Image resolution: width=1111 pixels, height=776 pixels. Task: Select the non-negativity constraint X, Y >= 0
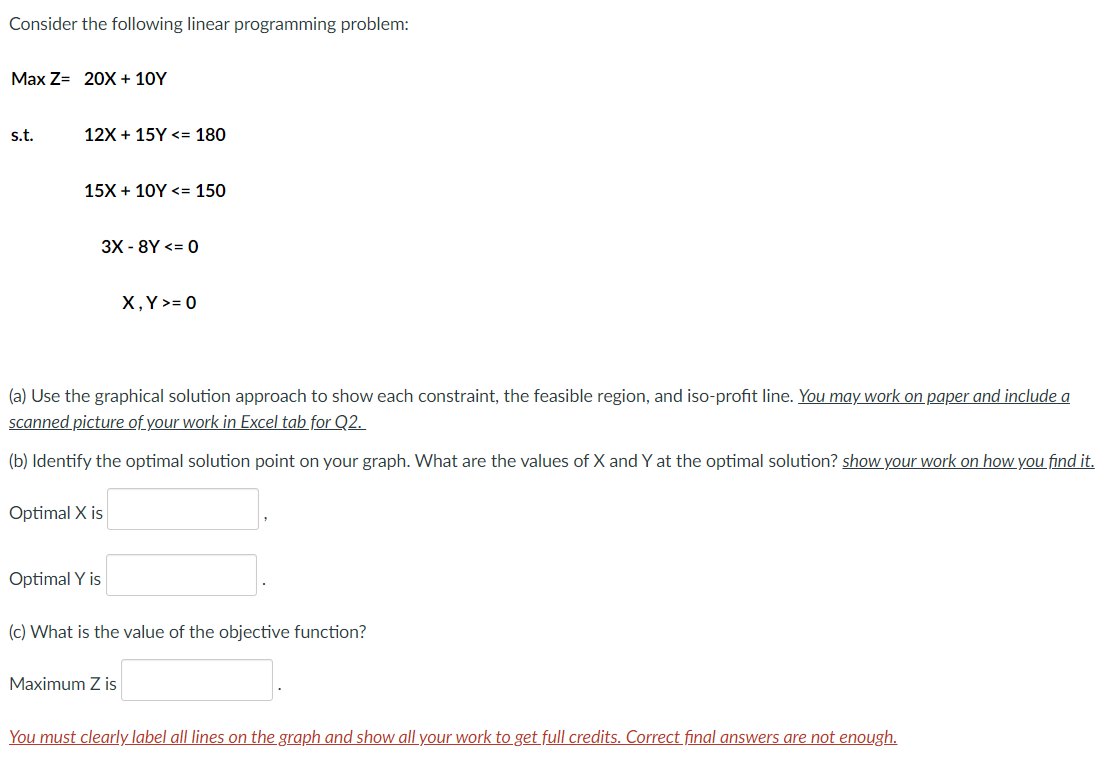157,302
